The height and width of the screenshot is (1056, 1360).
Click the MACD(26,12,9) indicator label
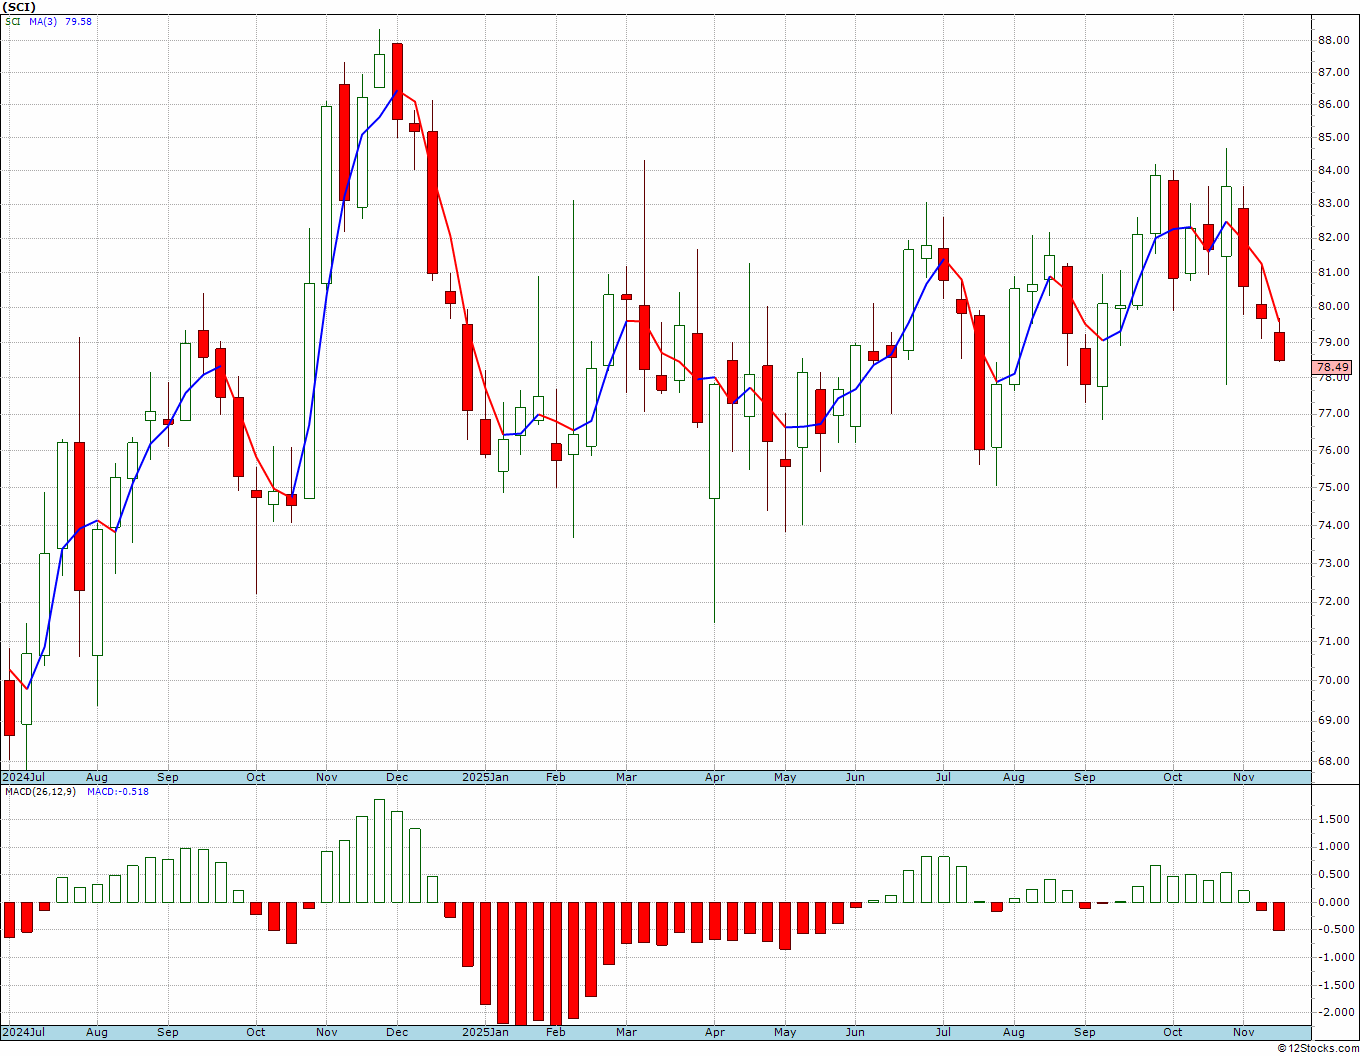(x=40, y=791)
